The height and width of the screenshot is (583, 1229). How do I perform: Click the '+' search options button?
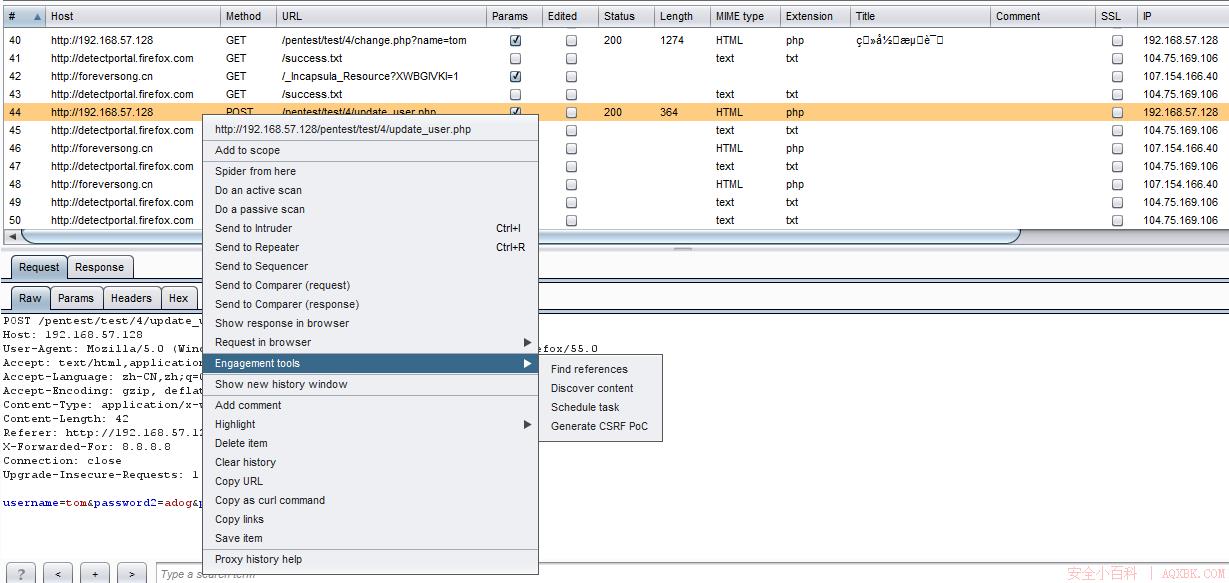tap(95, 573)
